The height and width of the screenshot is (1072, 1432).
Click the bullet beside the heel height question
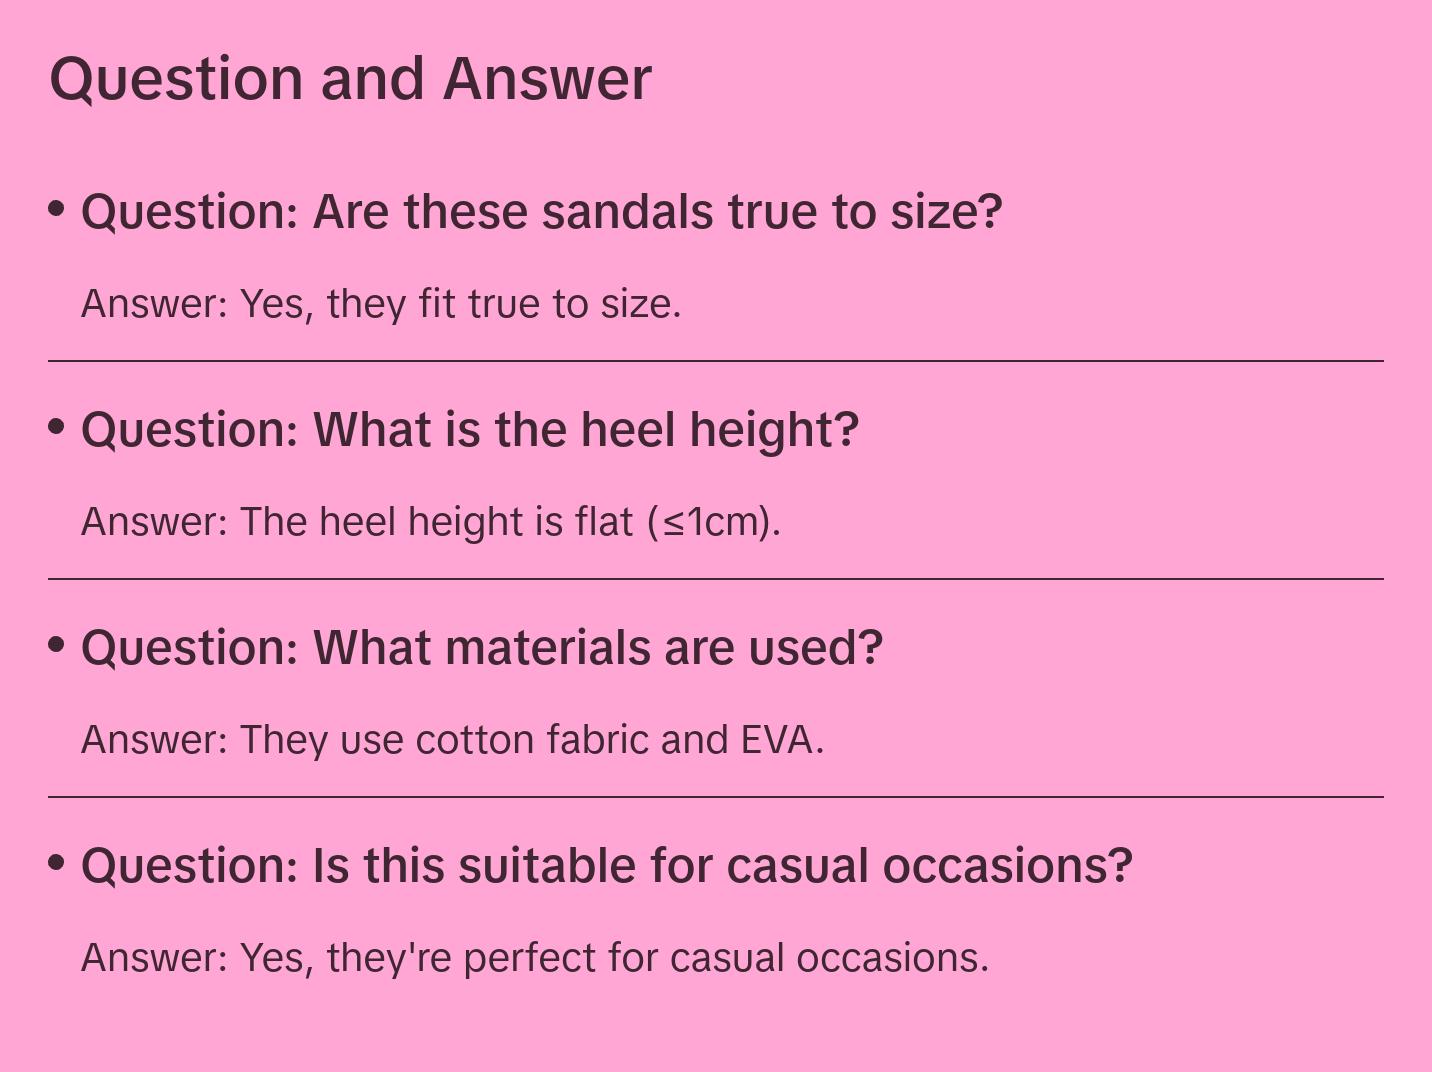(57, 426)
